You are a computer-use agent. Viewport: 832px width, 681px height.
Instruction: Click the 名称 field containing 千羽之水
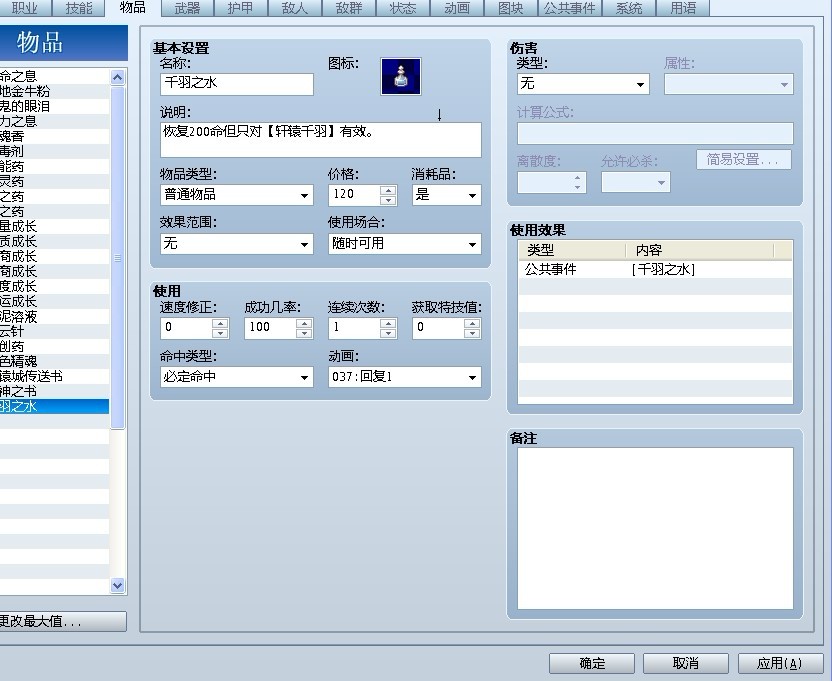[x=237, y=84]
